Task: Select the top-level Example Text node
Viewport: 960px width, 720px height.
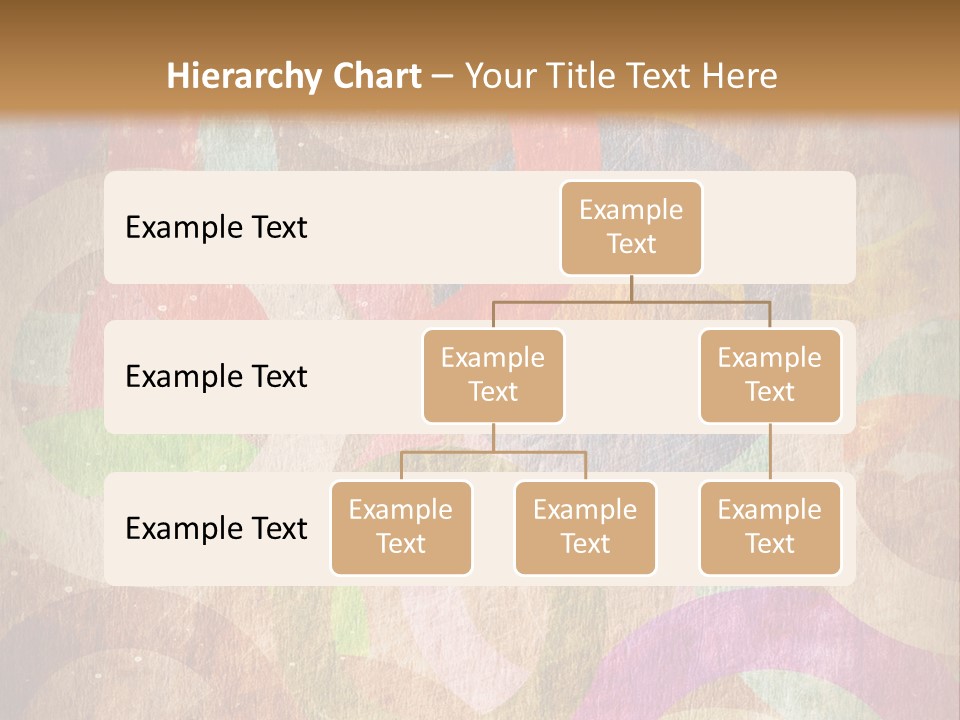Action: pyautogui.click(x=631, y=227)
